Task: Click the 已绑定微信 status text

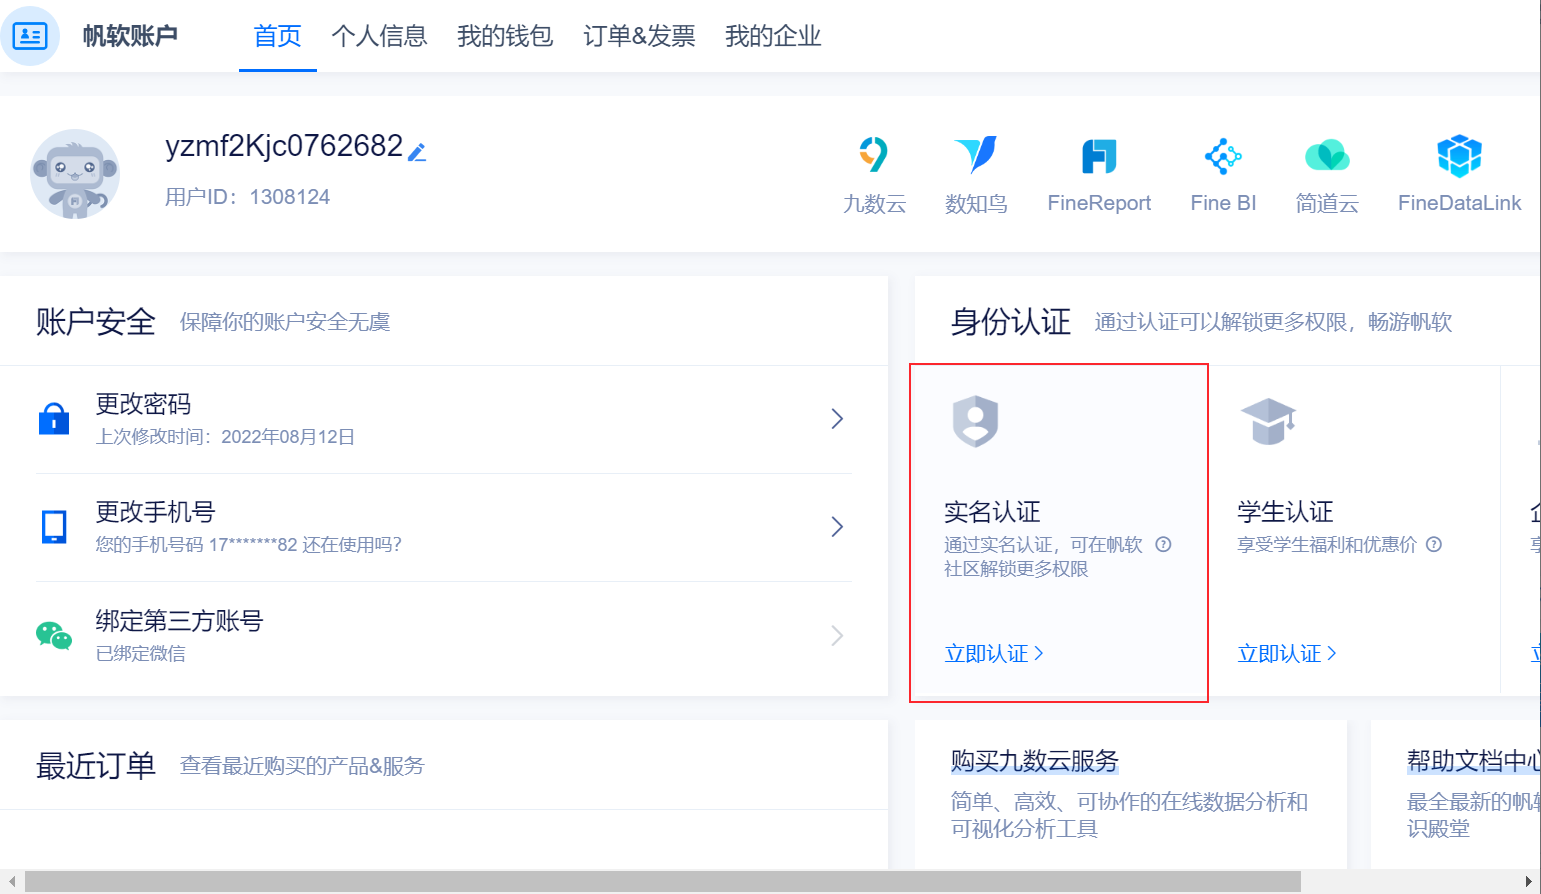Action: point(140,654)
